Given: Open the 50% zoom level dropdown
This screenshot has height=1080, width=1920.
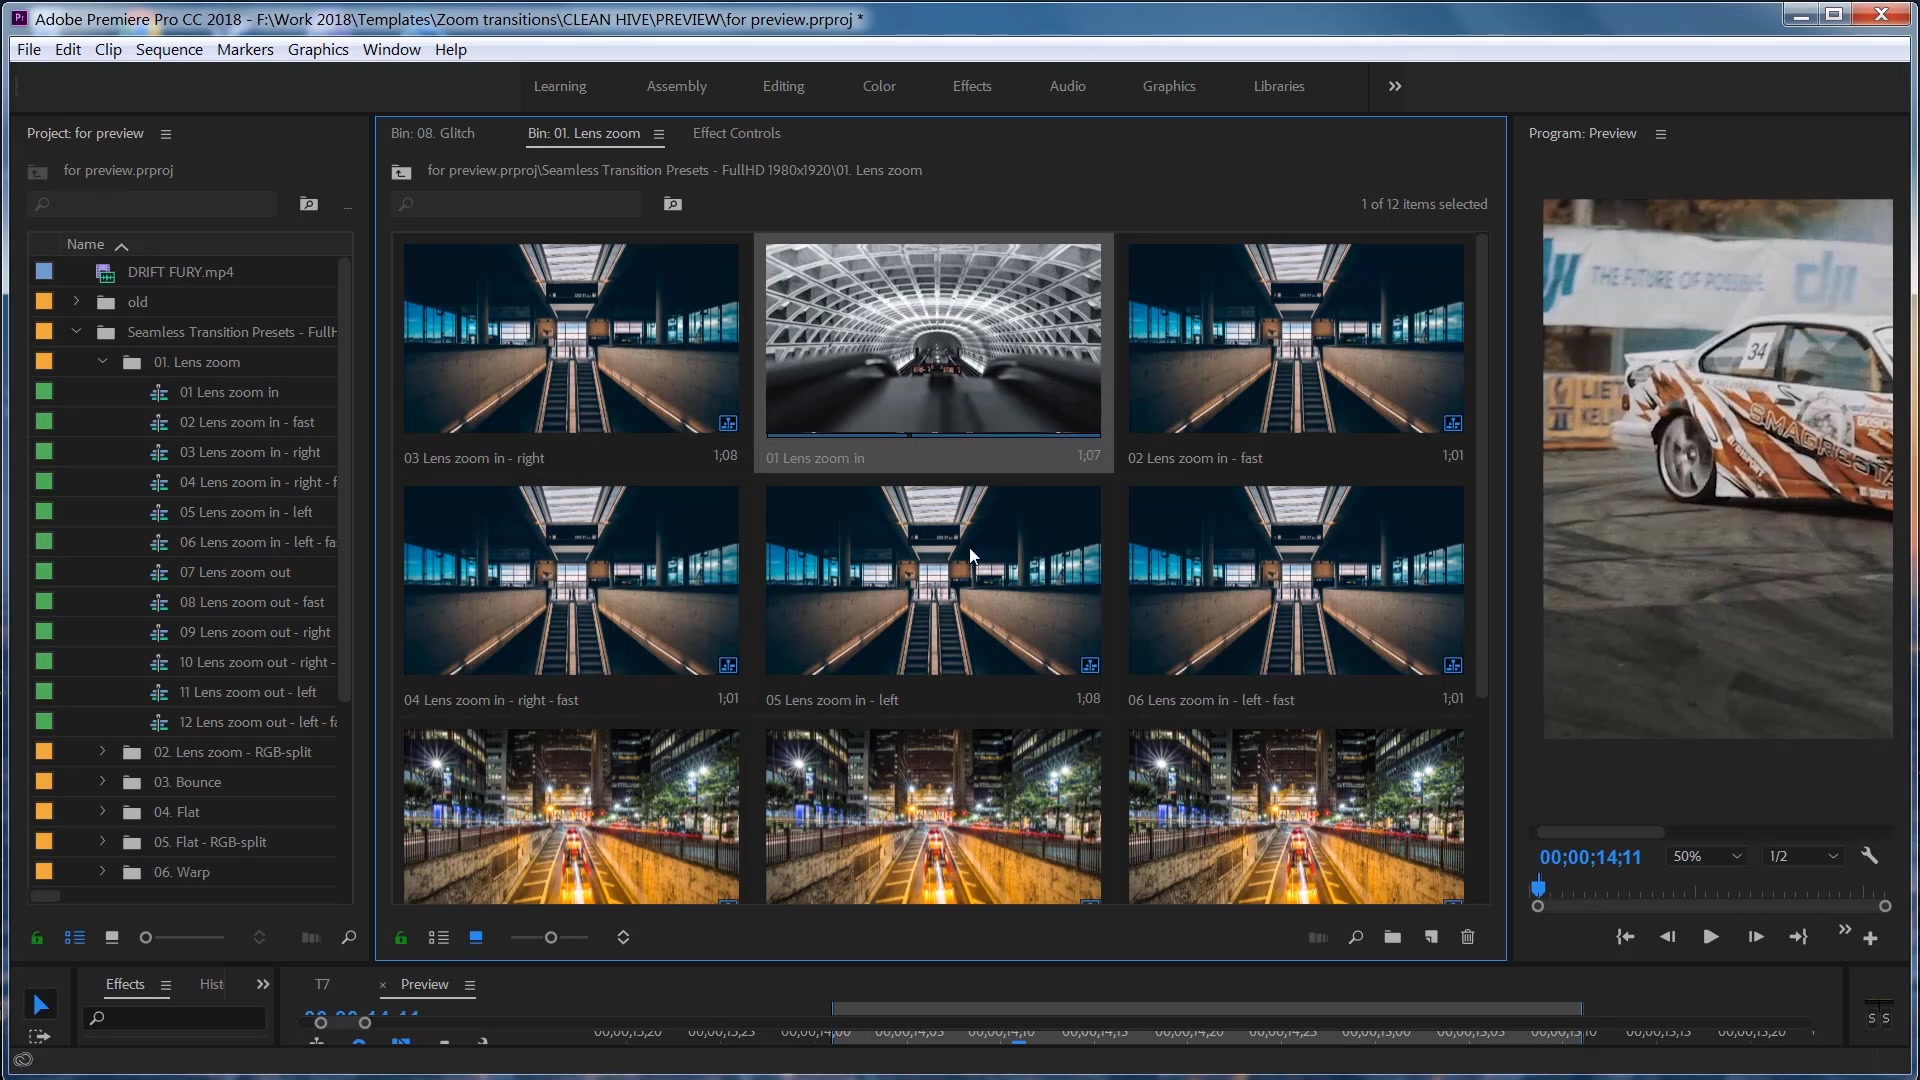Looking at the screenshot, I should point(1708,856).
